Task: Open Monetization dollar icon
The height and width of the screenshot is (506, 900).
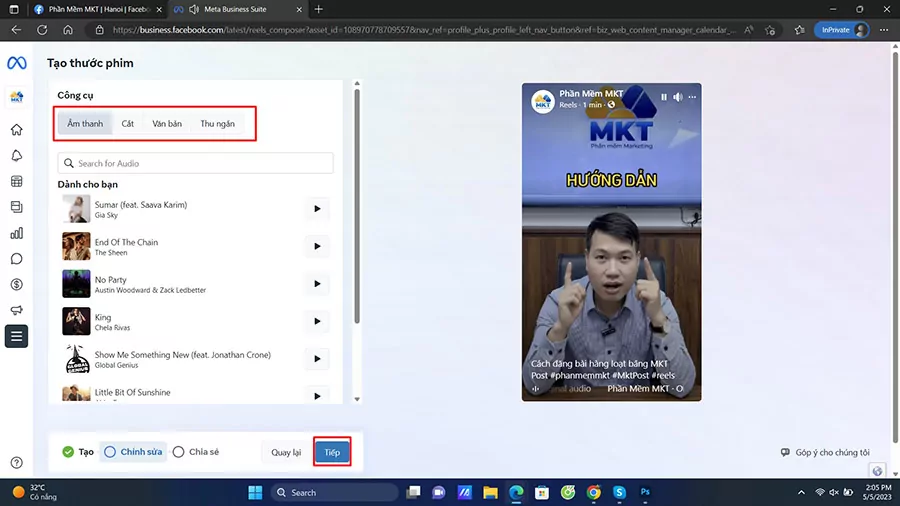Action: 17,285
